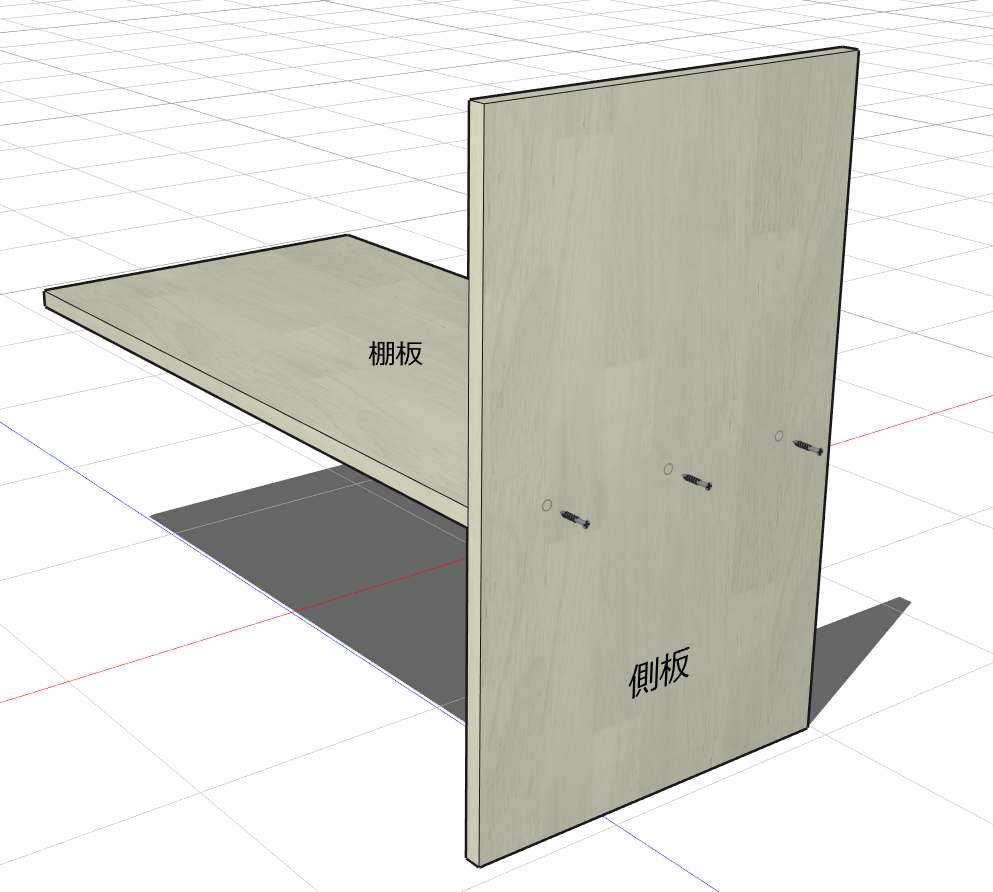993x892 pixels.
Task: Select the 棚板 text label
Action: coord(396,353)
